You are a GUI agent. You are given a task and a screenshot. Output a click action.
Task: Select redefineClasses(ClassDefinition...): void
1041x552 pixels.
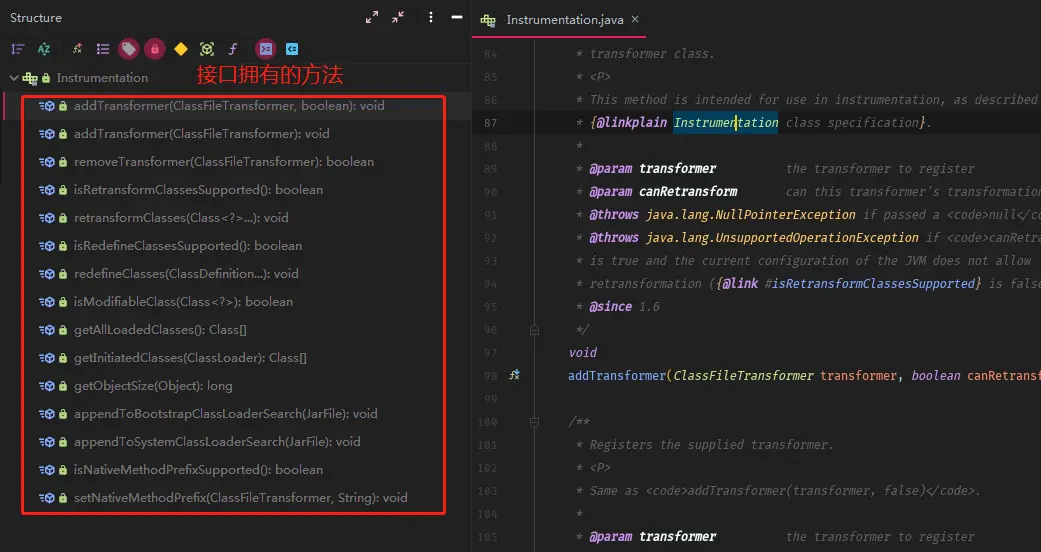[186, 274]
